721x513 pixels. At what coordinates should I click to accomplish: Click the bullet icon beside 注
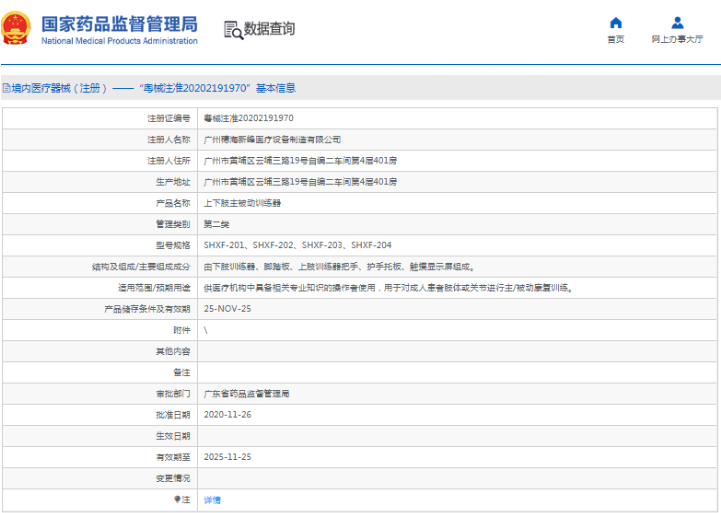coord(177,499)
